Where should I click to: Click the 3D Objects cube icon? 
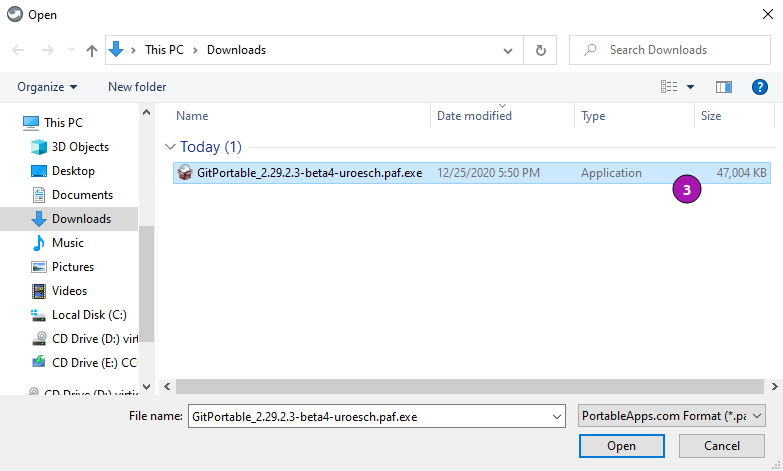38,147
